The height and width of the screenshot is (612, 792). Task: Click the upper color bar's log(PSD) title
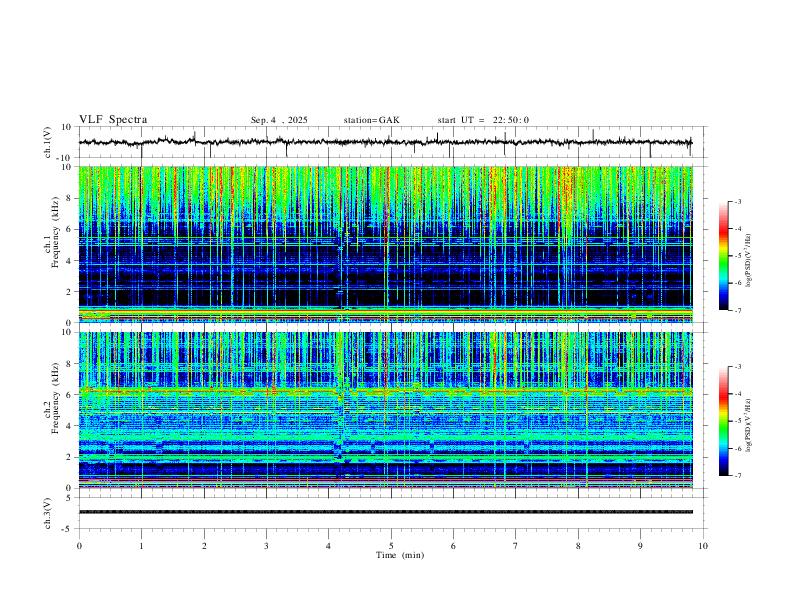coord(749,261)
